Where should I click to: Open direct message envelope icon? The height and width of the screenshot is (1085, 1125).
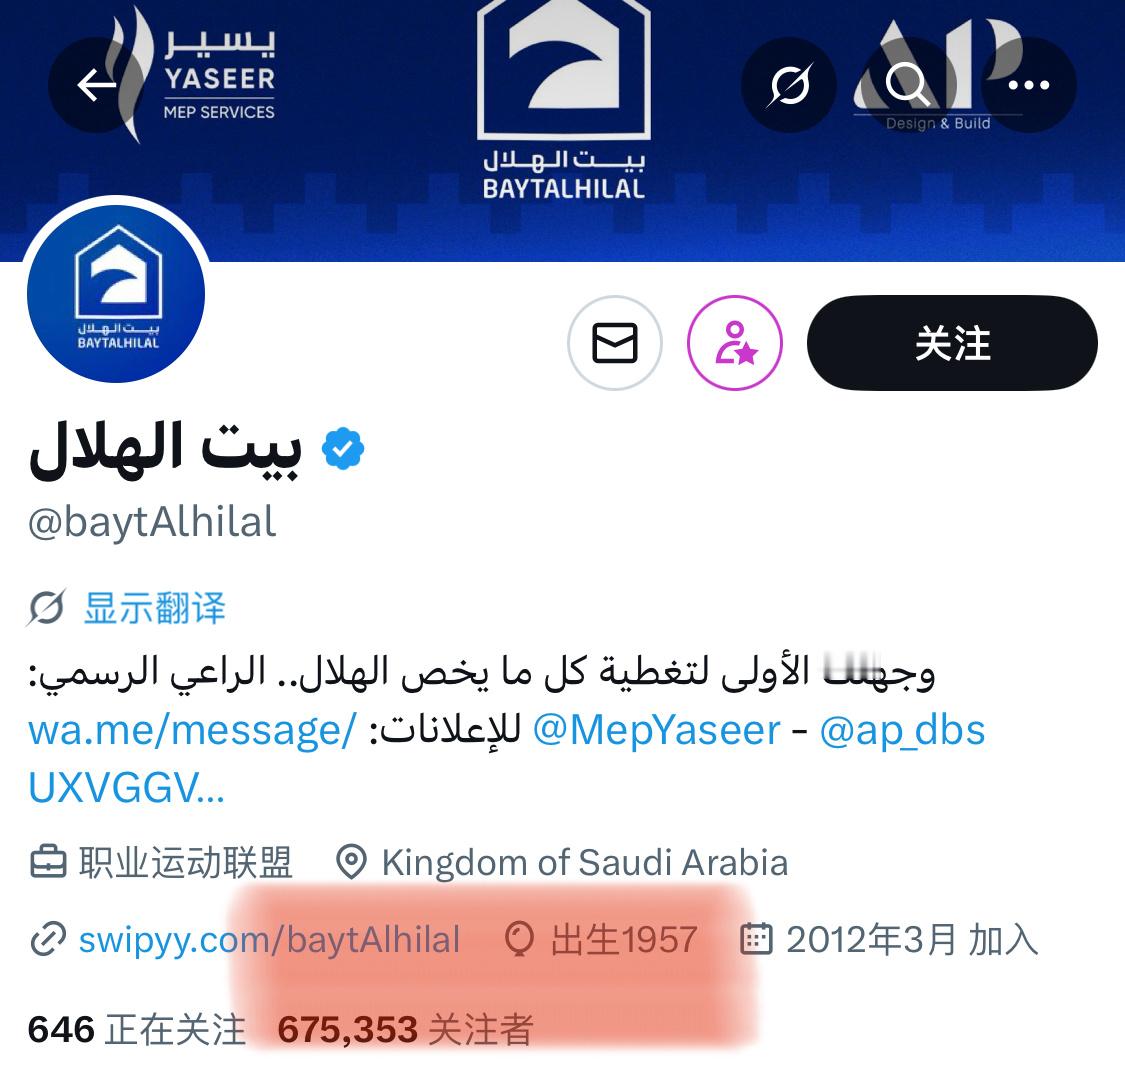(615, 343)
